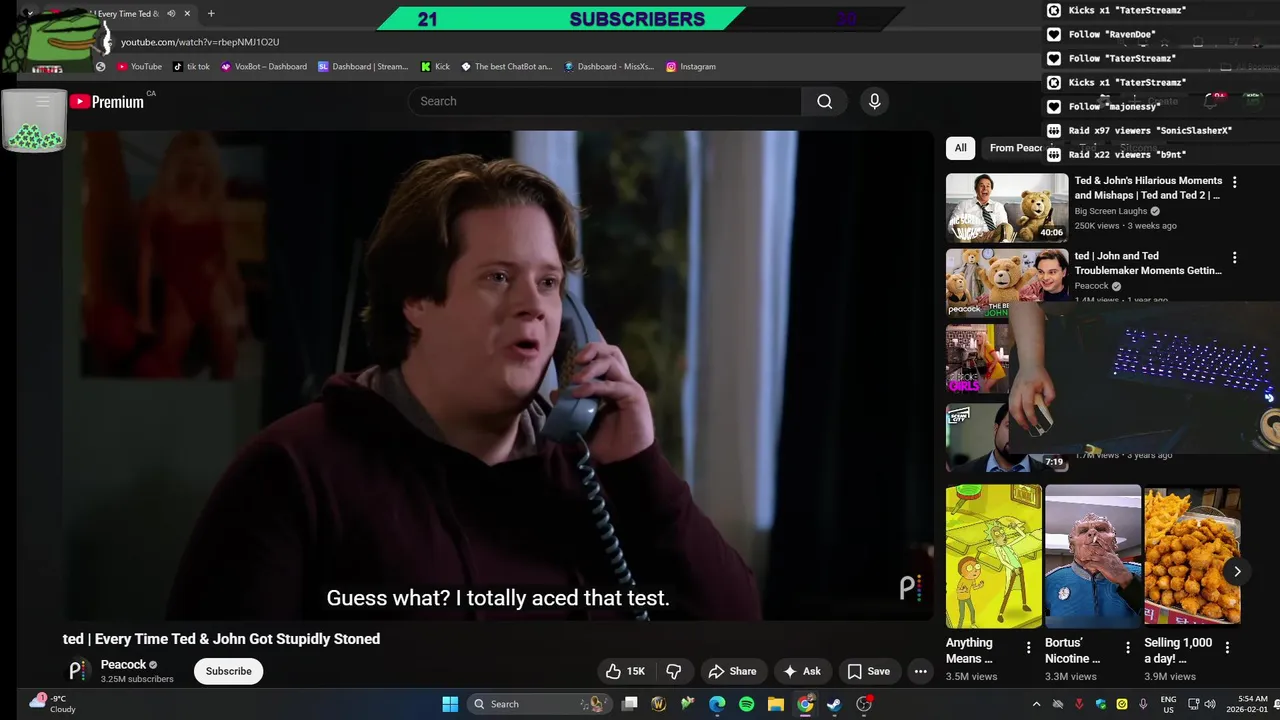The width and height of the screenshot is (1280, 720).
Task: Click the Peacock watermark on video
Action: [910, 588]
